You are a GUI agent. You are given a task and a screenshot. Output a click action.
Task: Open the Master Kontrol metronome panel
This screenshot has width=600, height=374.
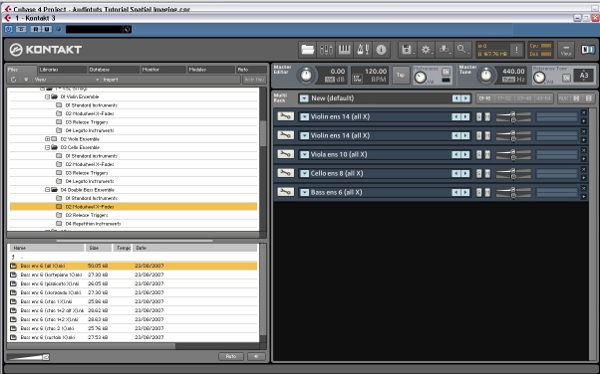363,50
